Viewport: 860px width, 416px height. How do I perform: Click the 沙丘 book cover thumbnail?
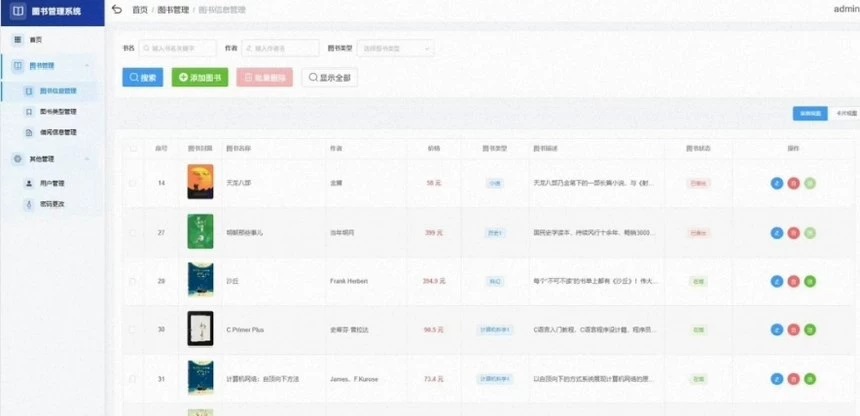(200, 280)
